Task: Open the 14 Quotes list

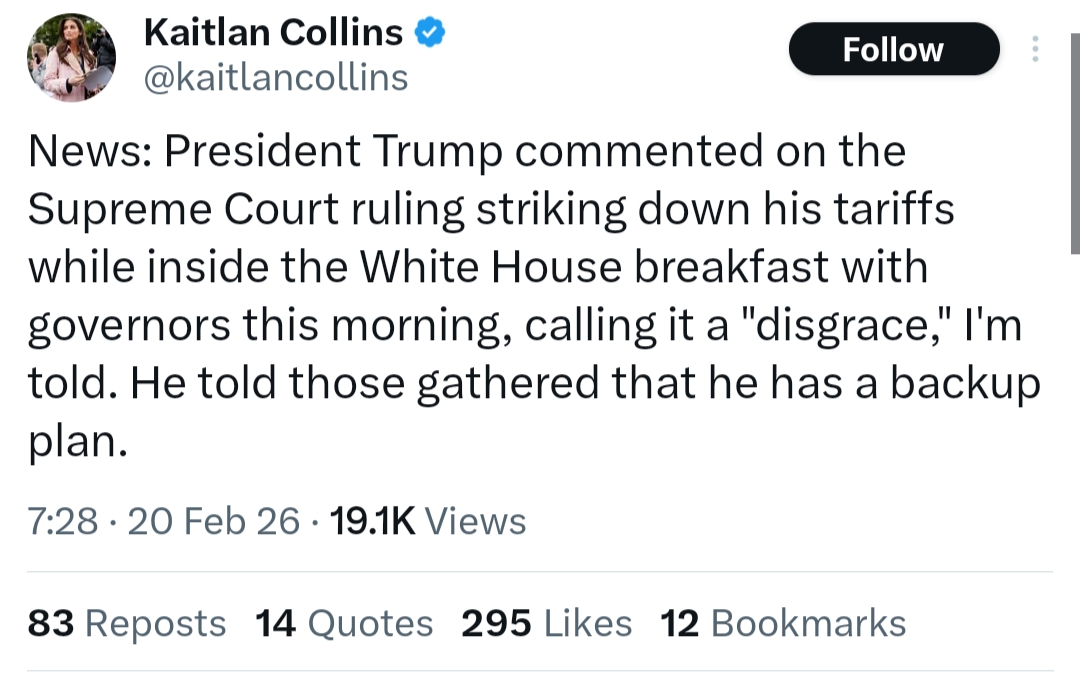Action: click(344, 623)
